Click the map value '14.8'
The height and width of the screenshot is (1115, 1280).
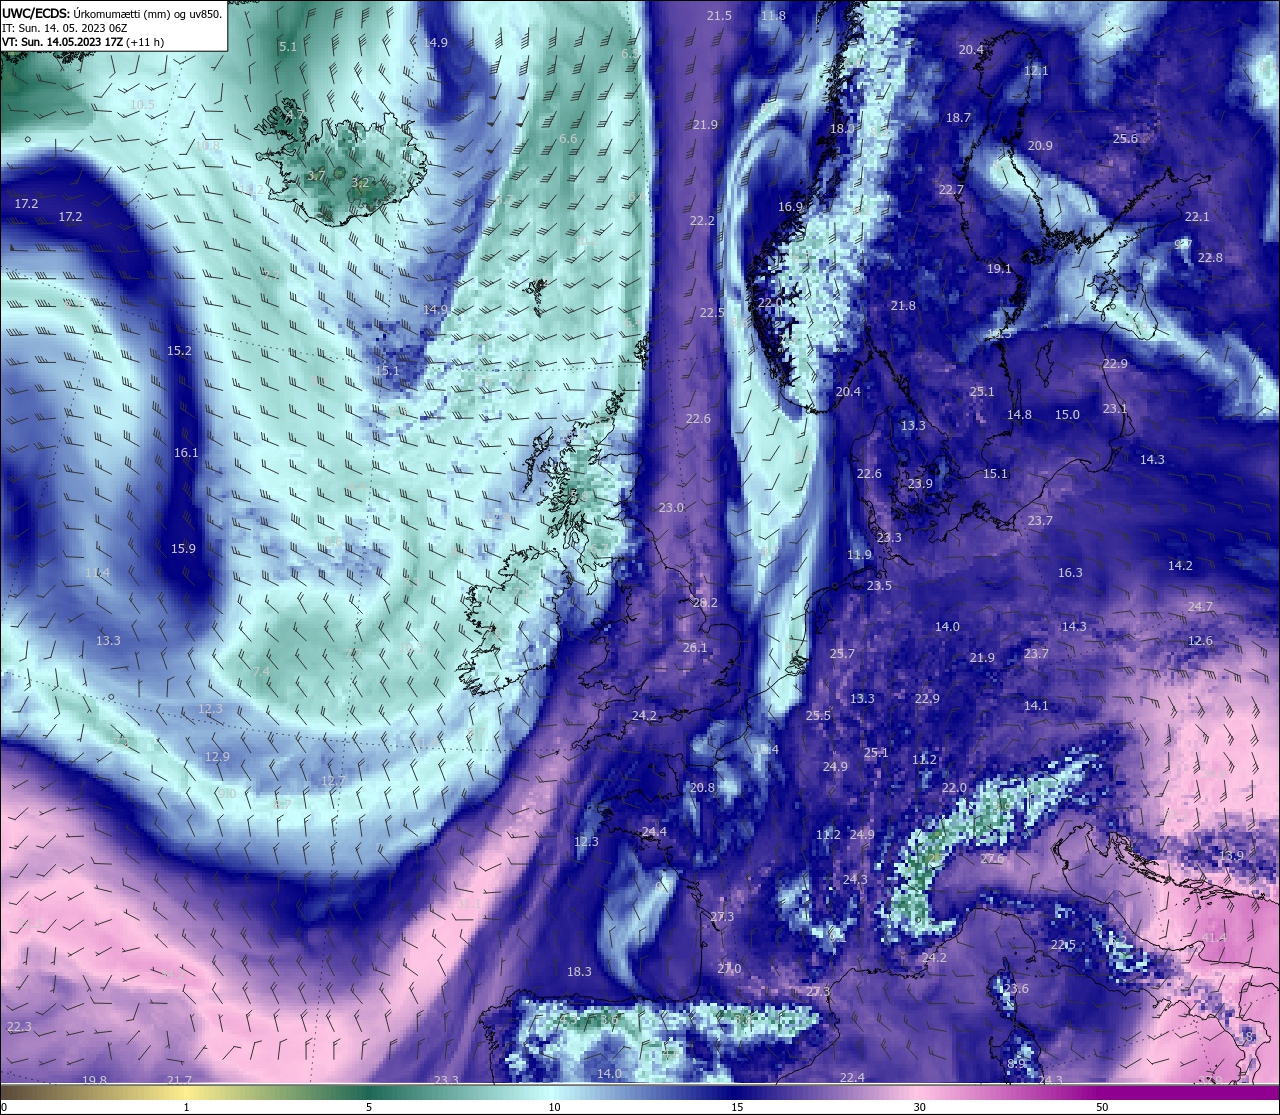point(1019,415)
